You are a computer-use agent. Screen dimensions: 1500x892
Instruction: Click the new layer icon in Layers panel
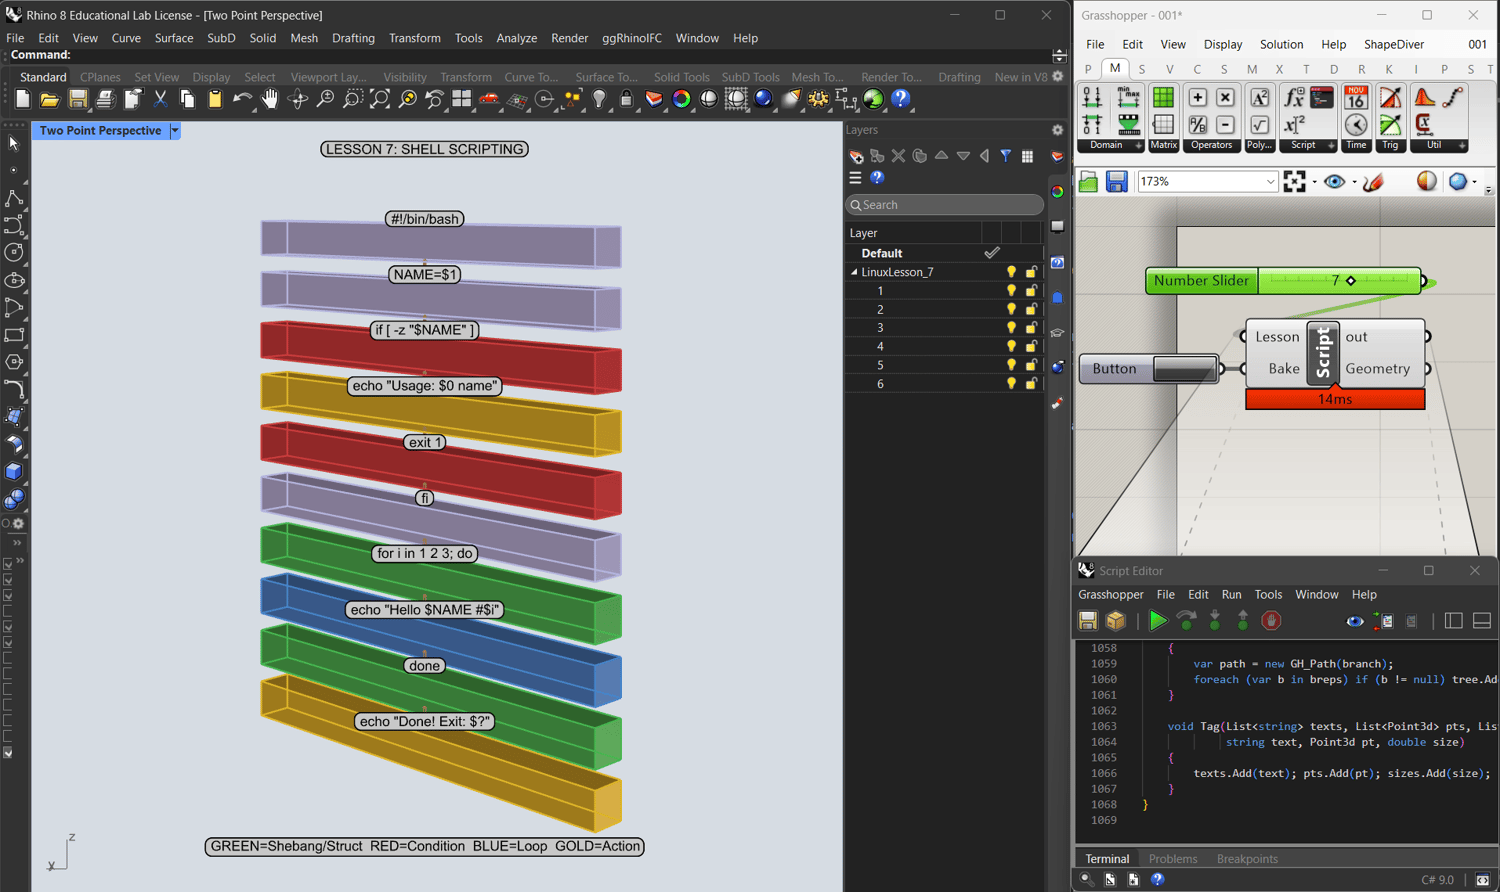856,156
